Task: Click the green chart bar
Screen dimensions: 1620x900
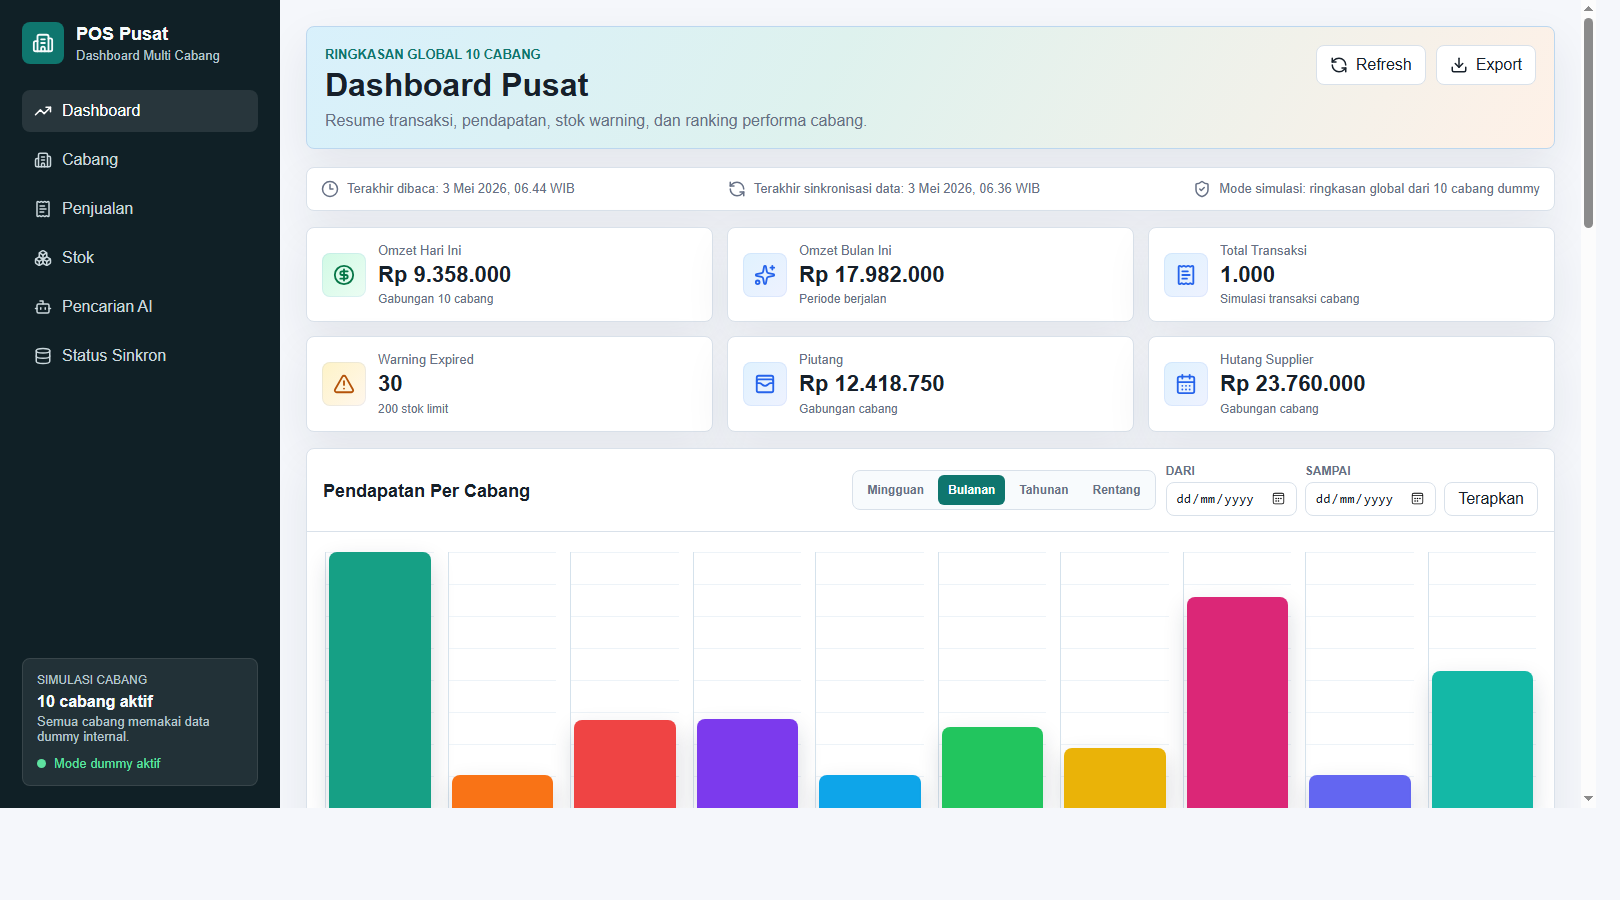Action: pyautogui.click(x=992, y=767)
